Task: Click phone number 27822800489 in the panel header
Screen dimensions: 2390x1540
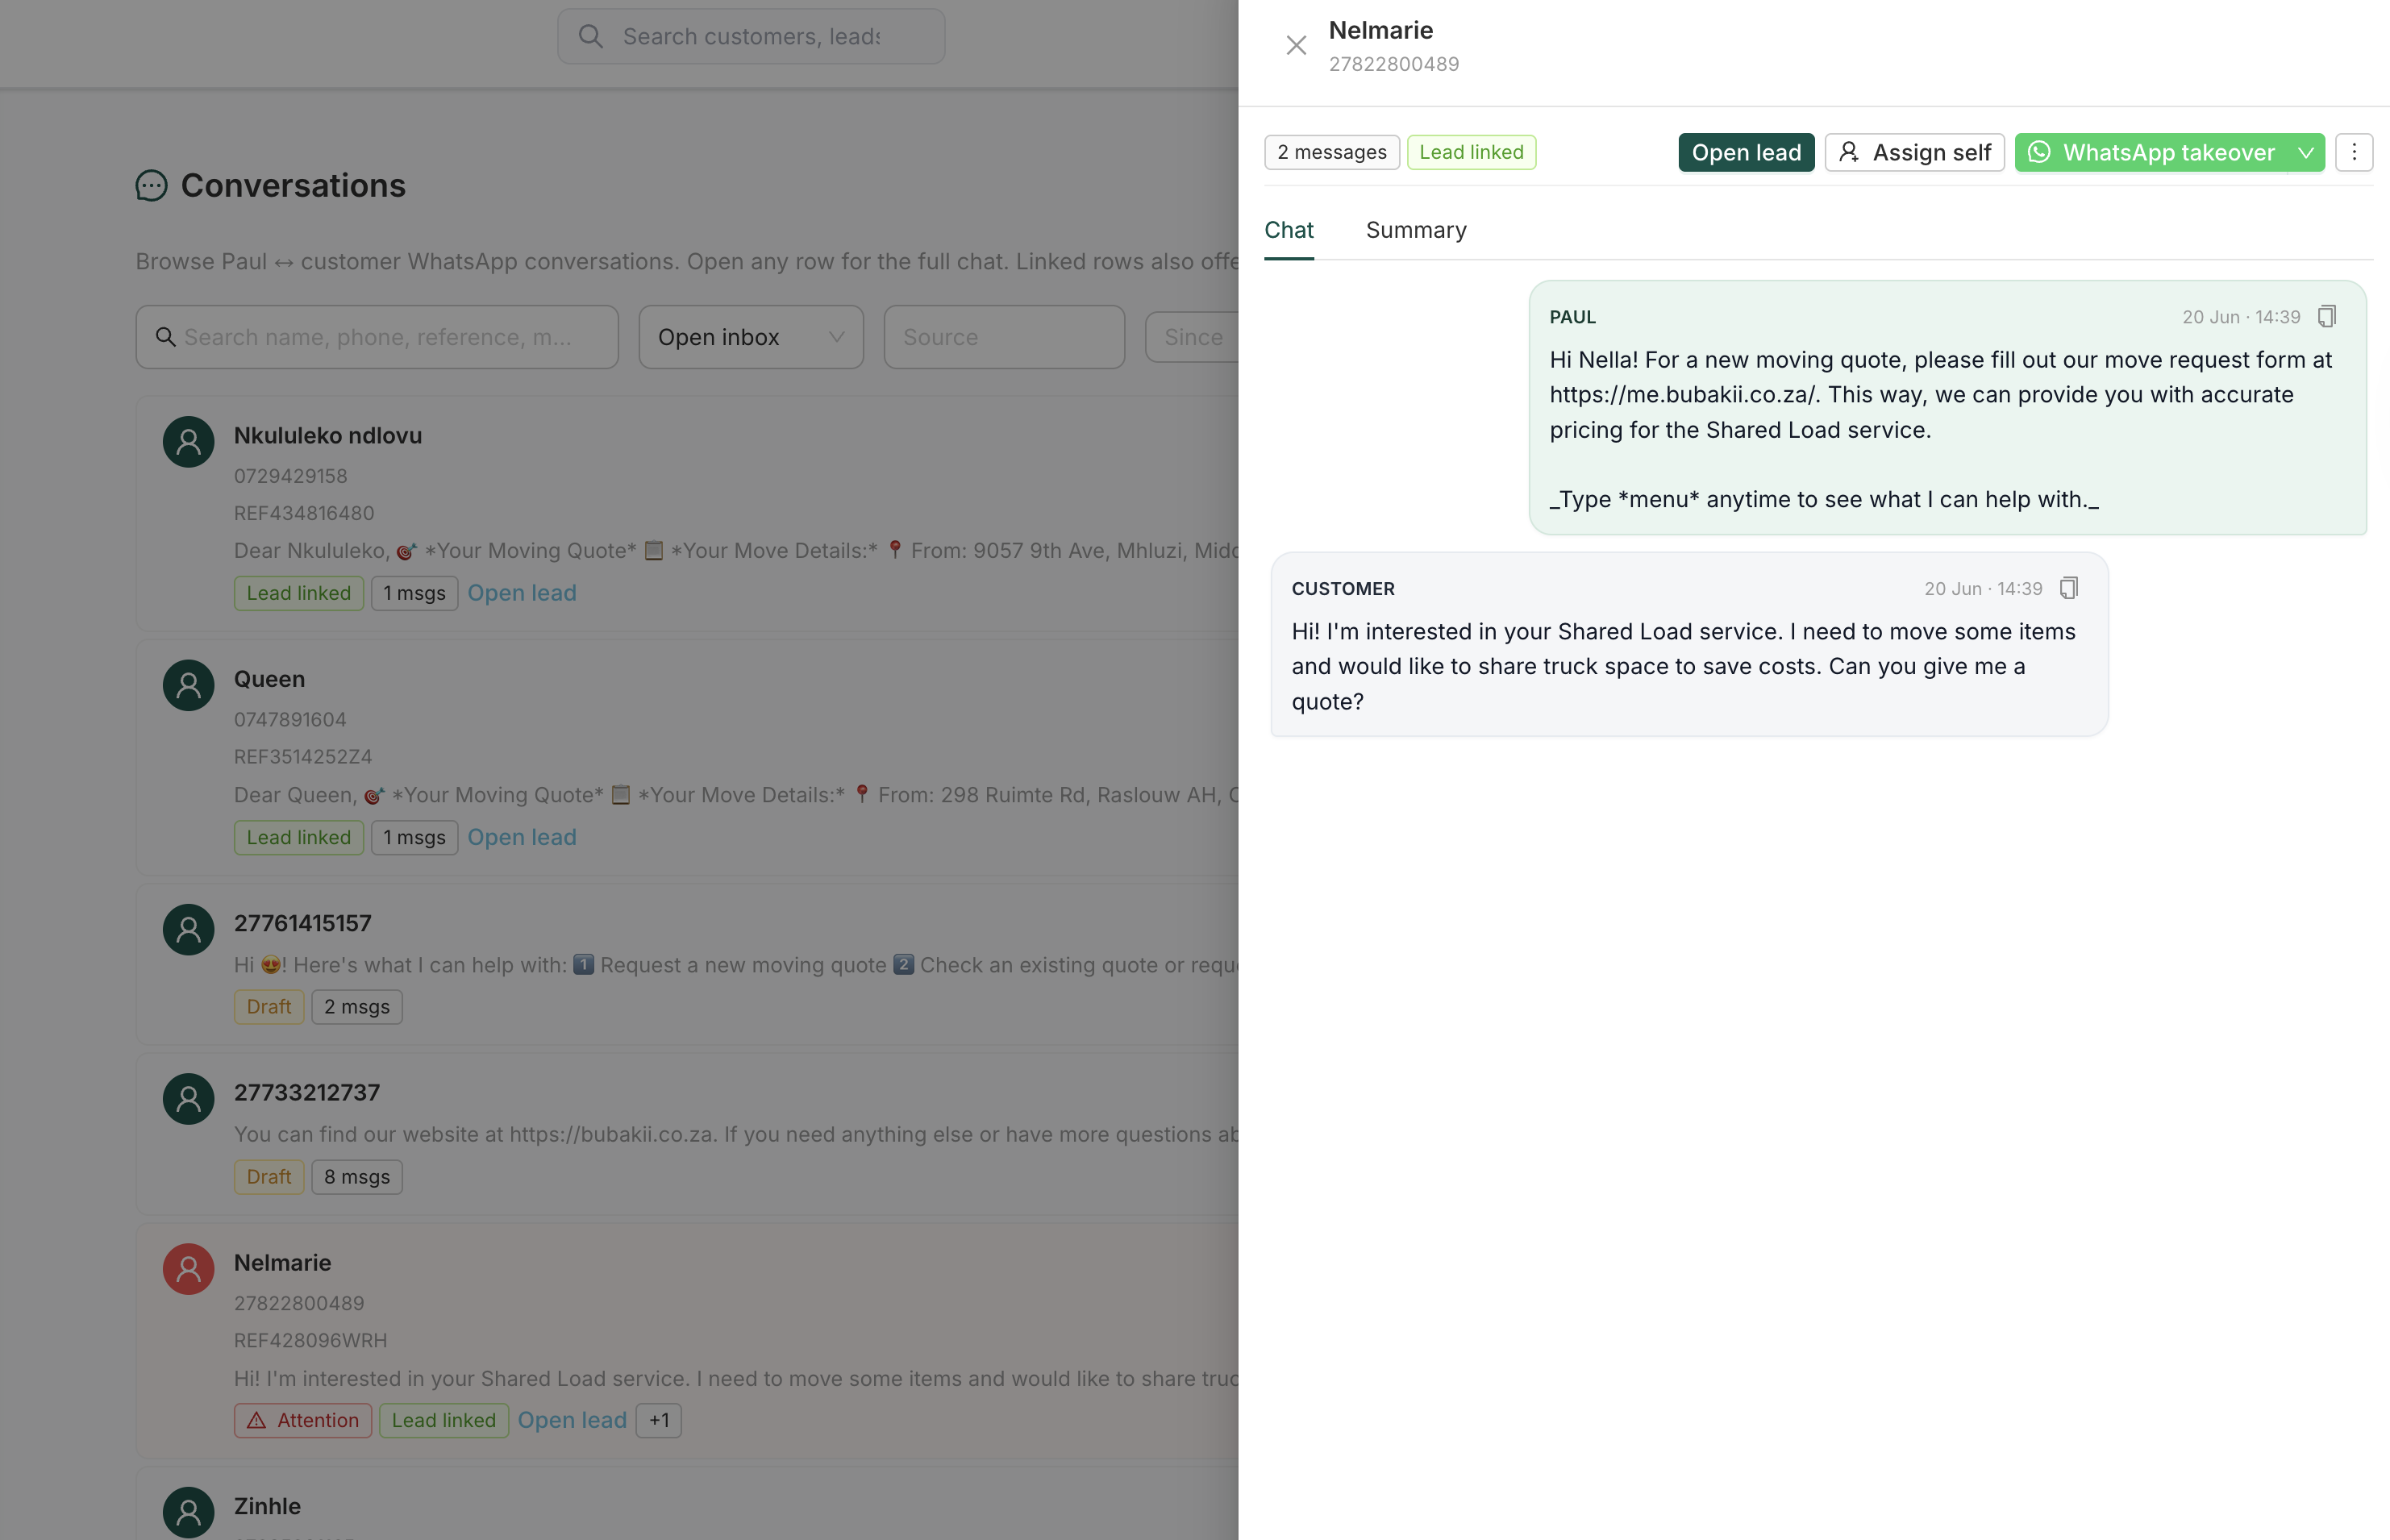Action: pos(1394,64)
